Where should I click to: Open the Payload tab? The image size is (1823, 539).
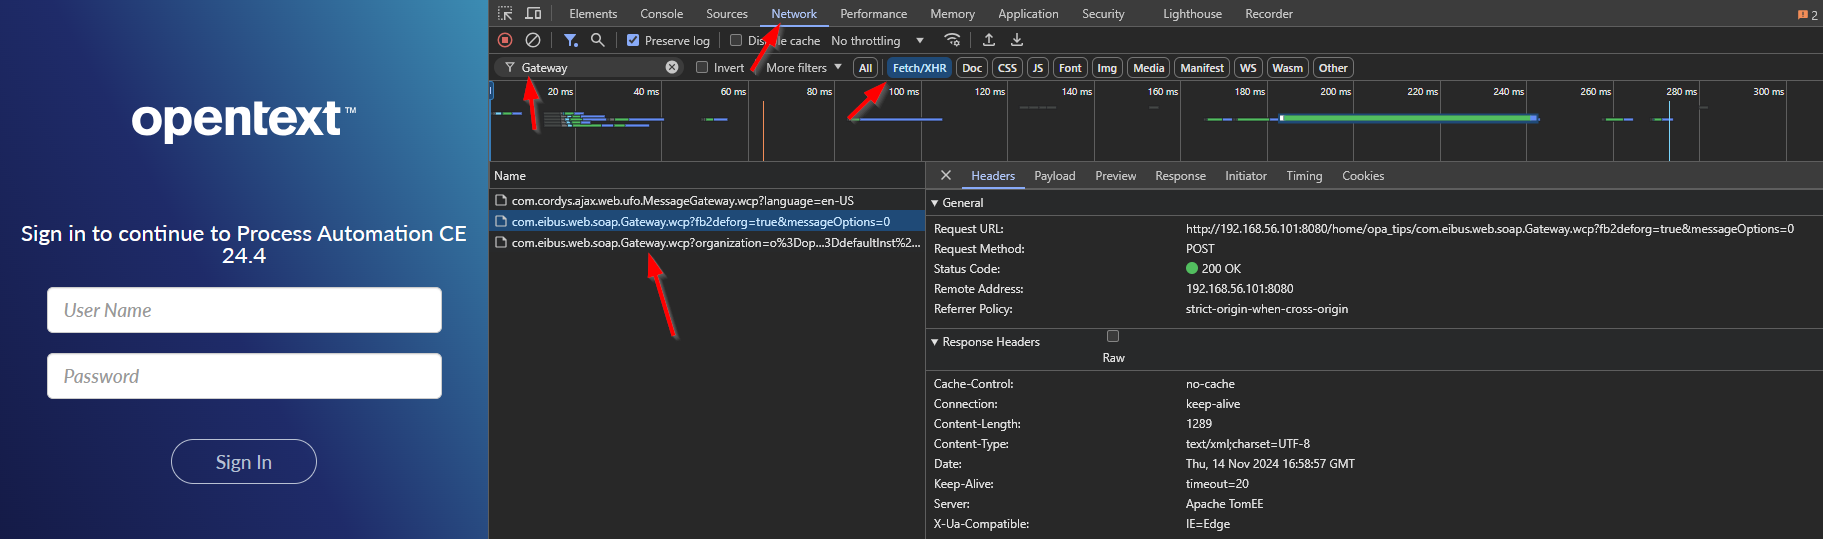(x=1054, y=176)
